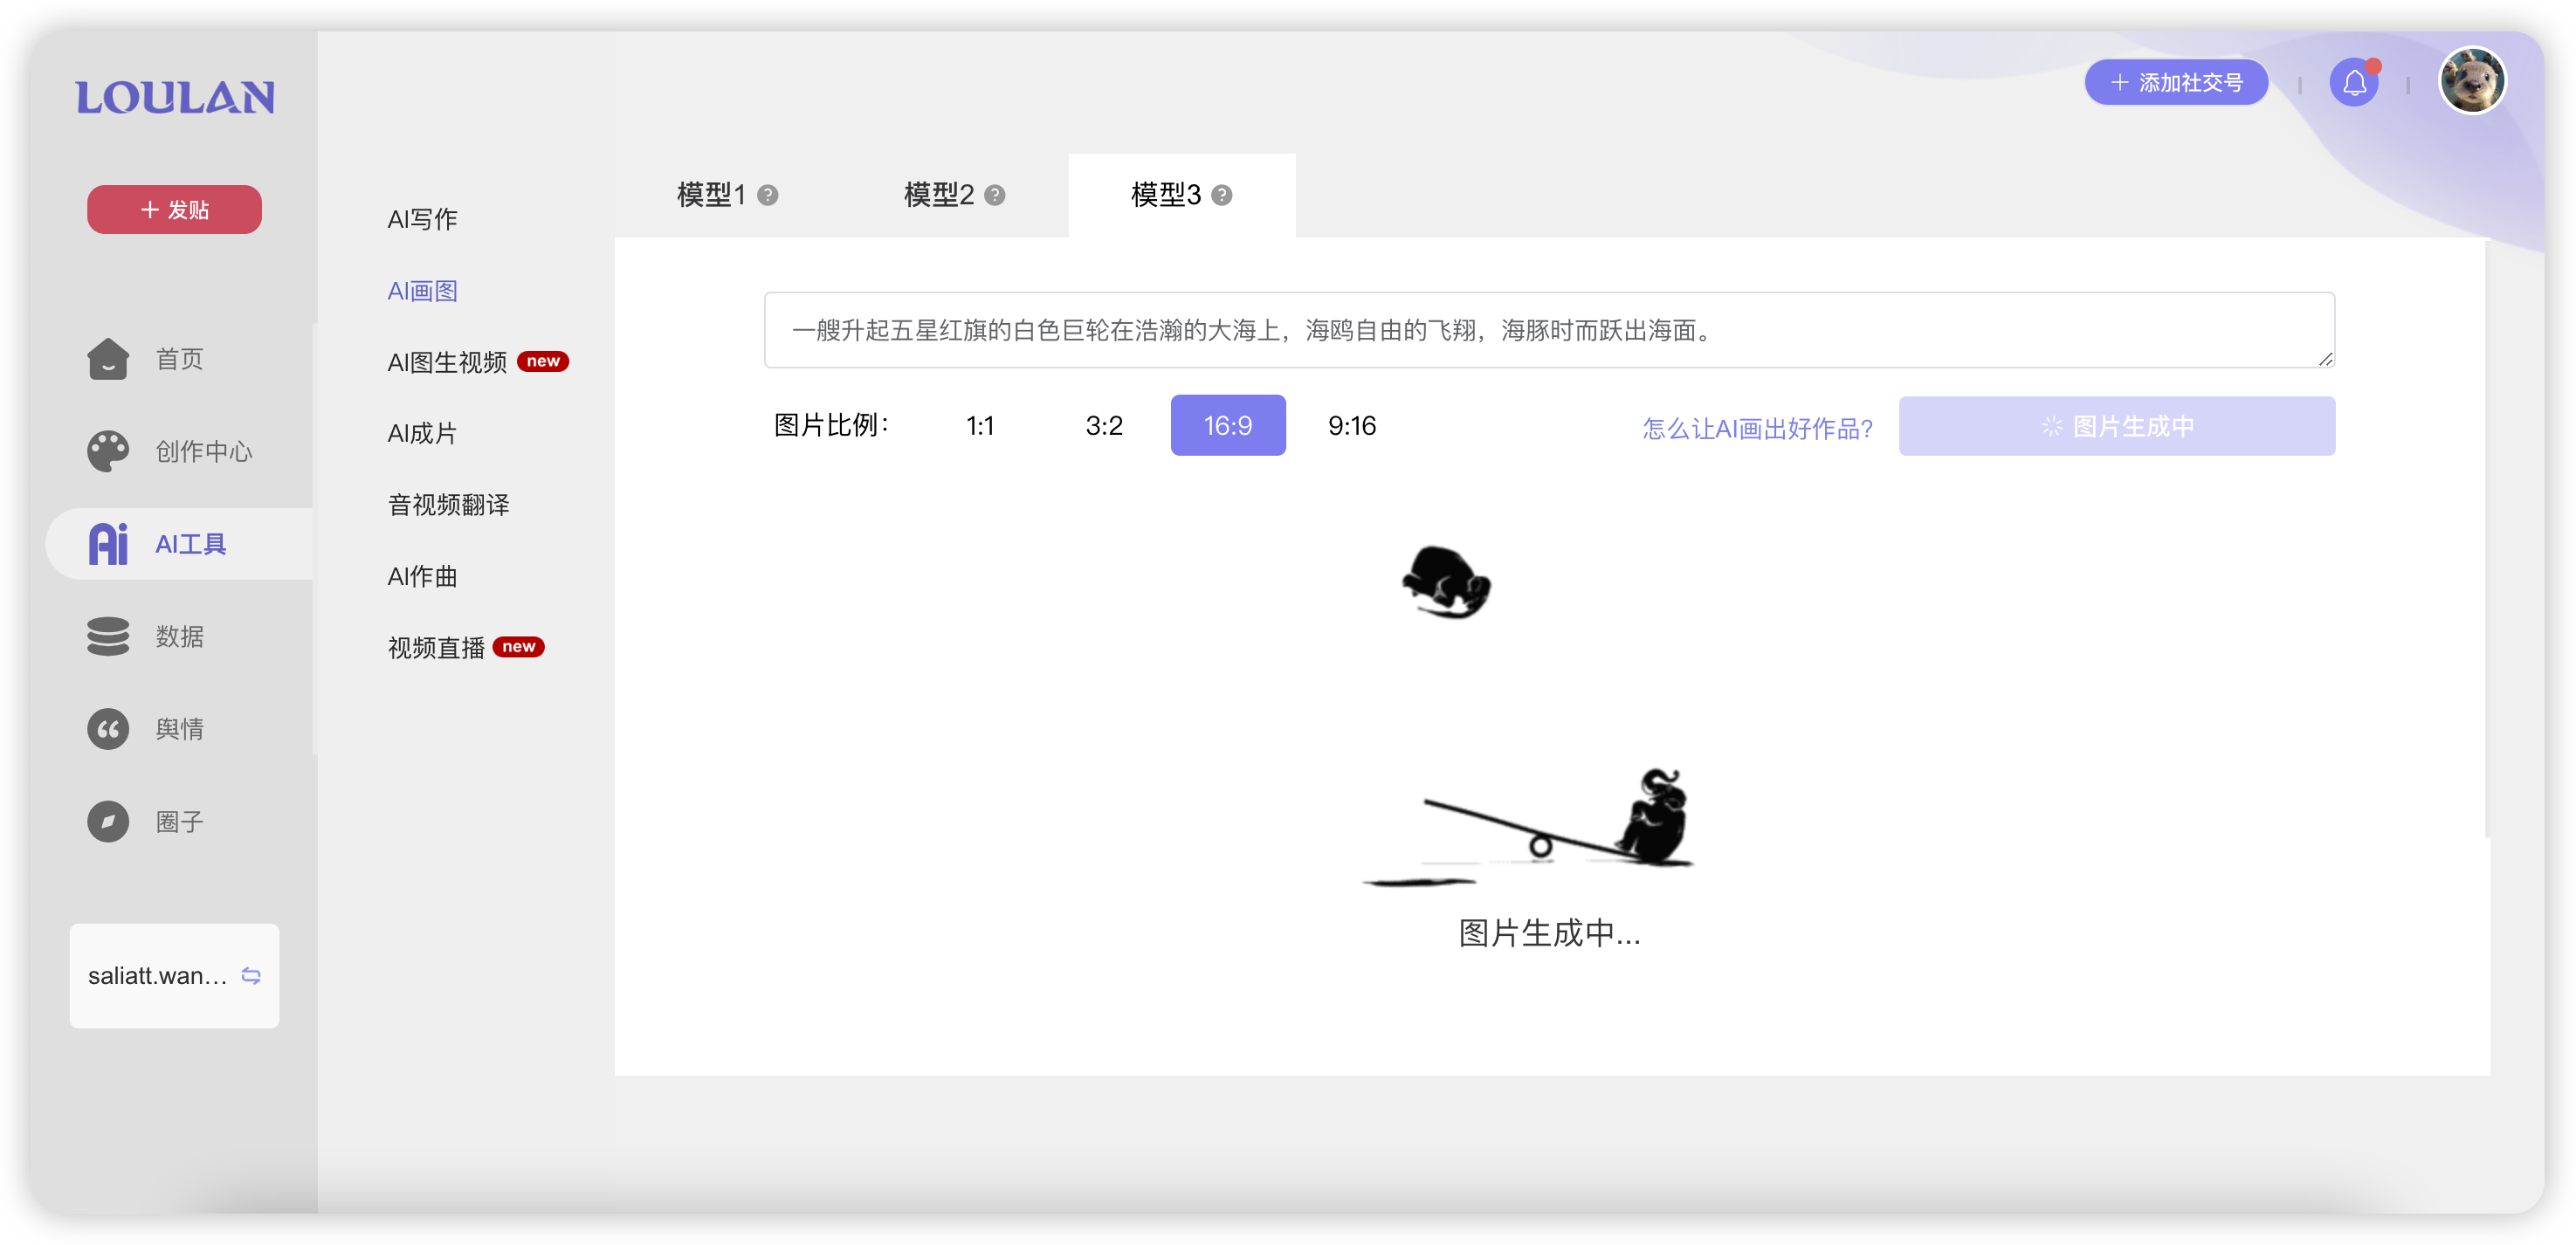Click the account switch arrows icon
Screen dimensions: 2576x1245
[252, 975]
